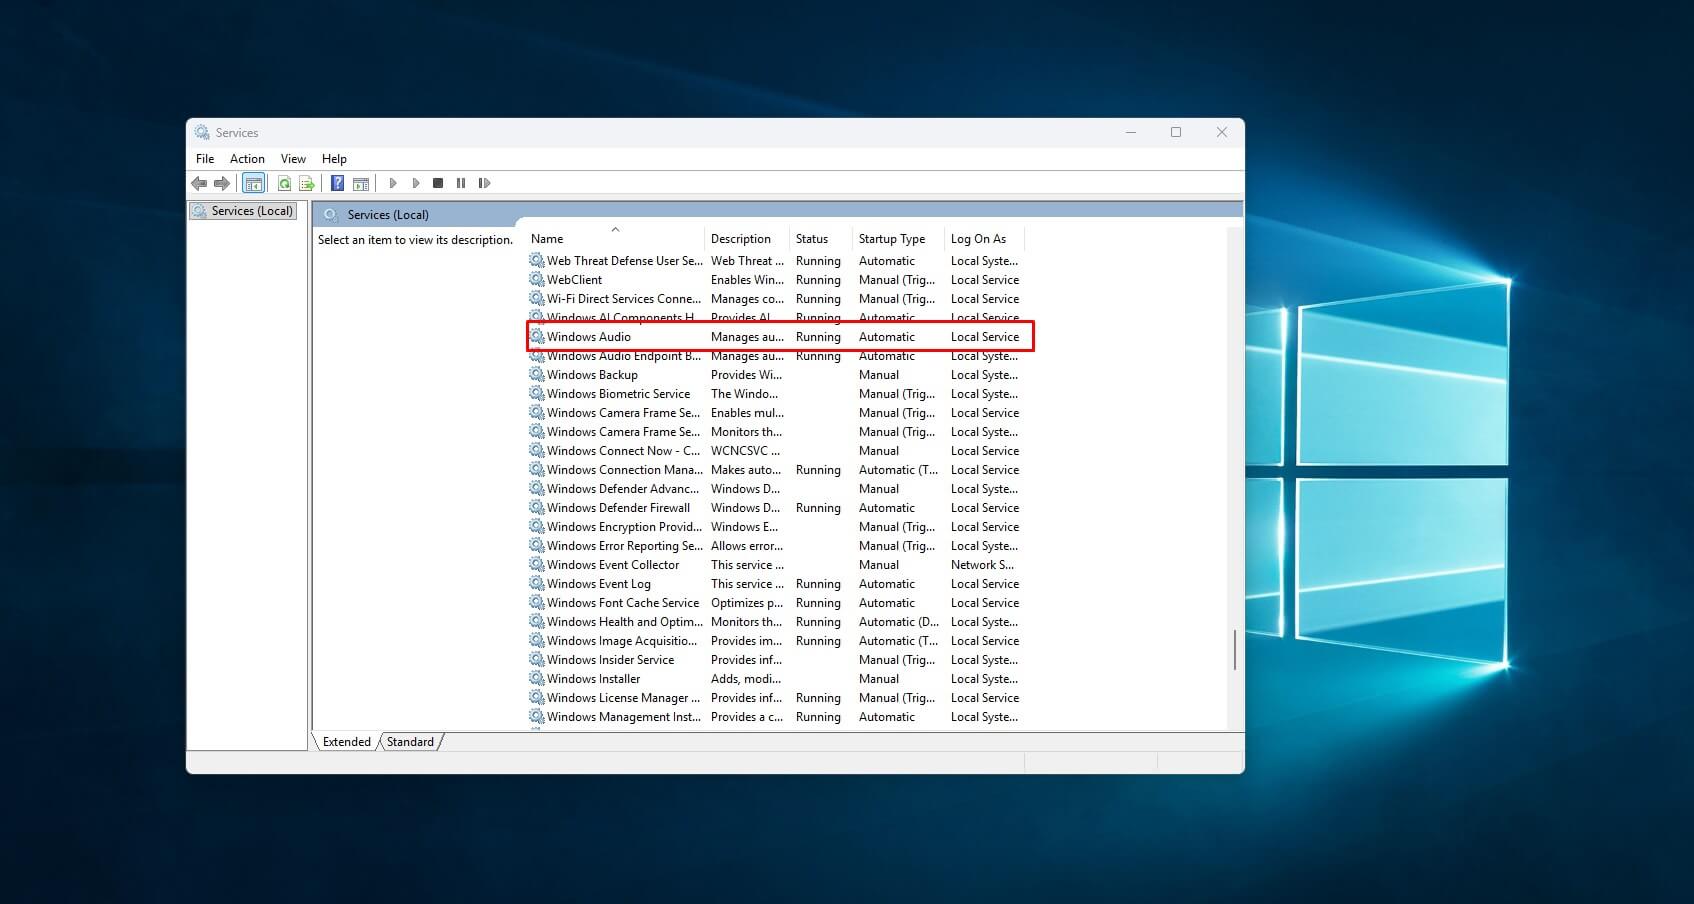
Task: Click the gear icon beside Windows Installer
Action: coord(537,678)
